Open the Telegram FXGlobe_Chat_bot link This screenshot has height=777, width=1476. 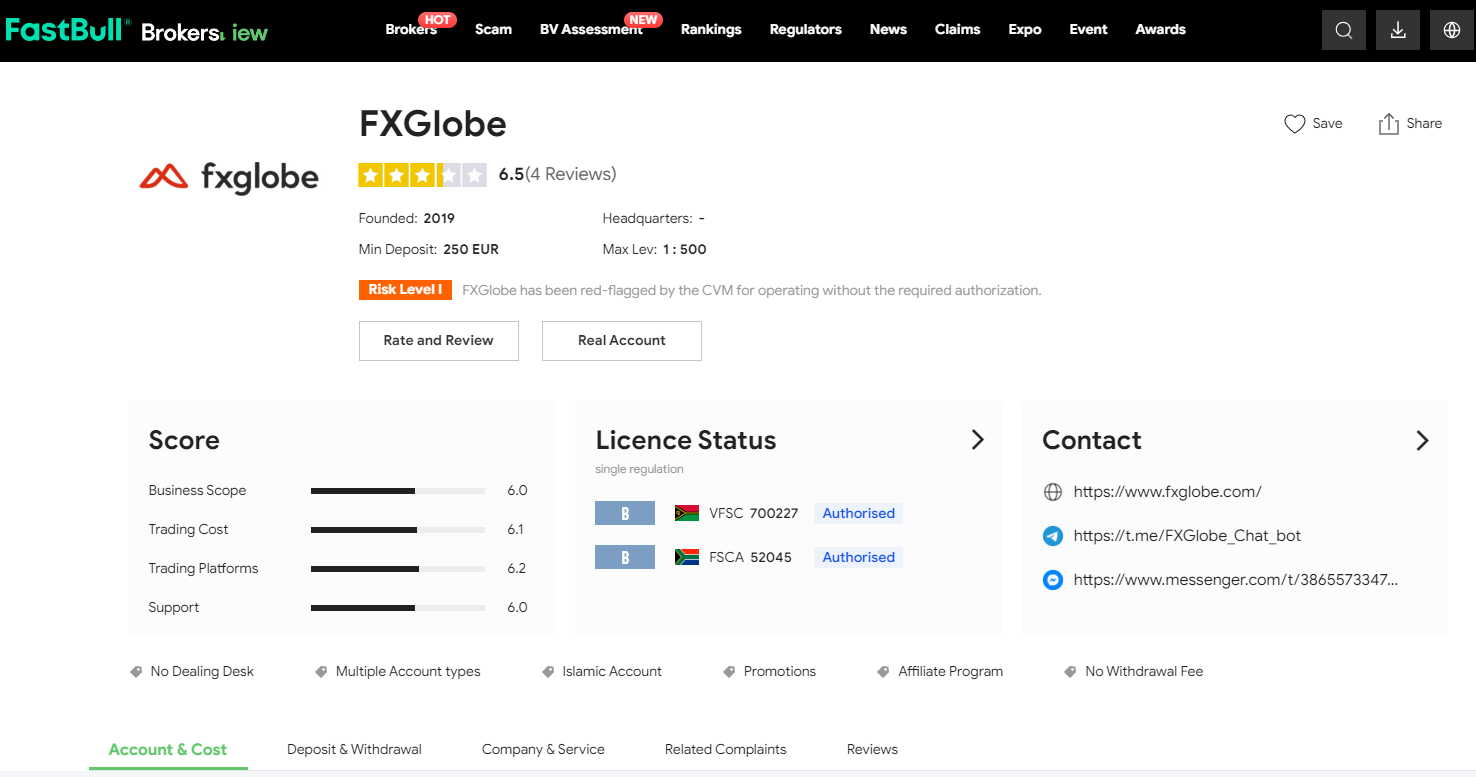(x=1187, y=536)
